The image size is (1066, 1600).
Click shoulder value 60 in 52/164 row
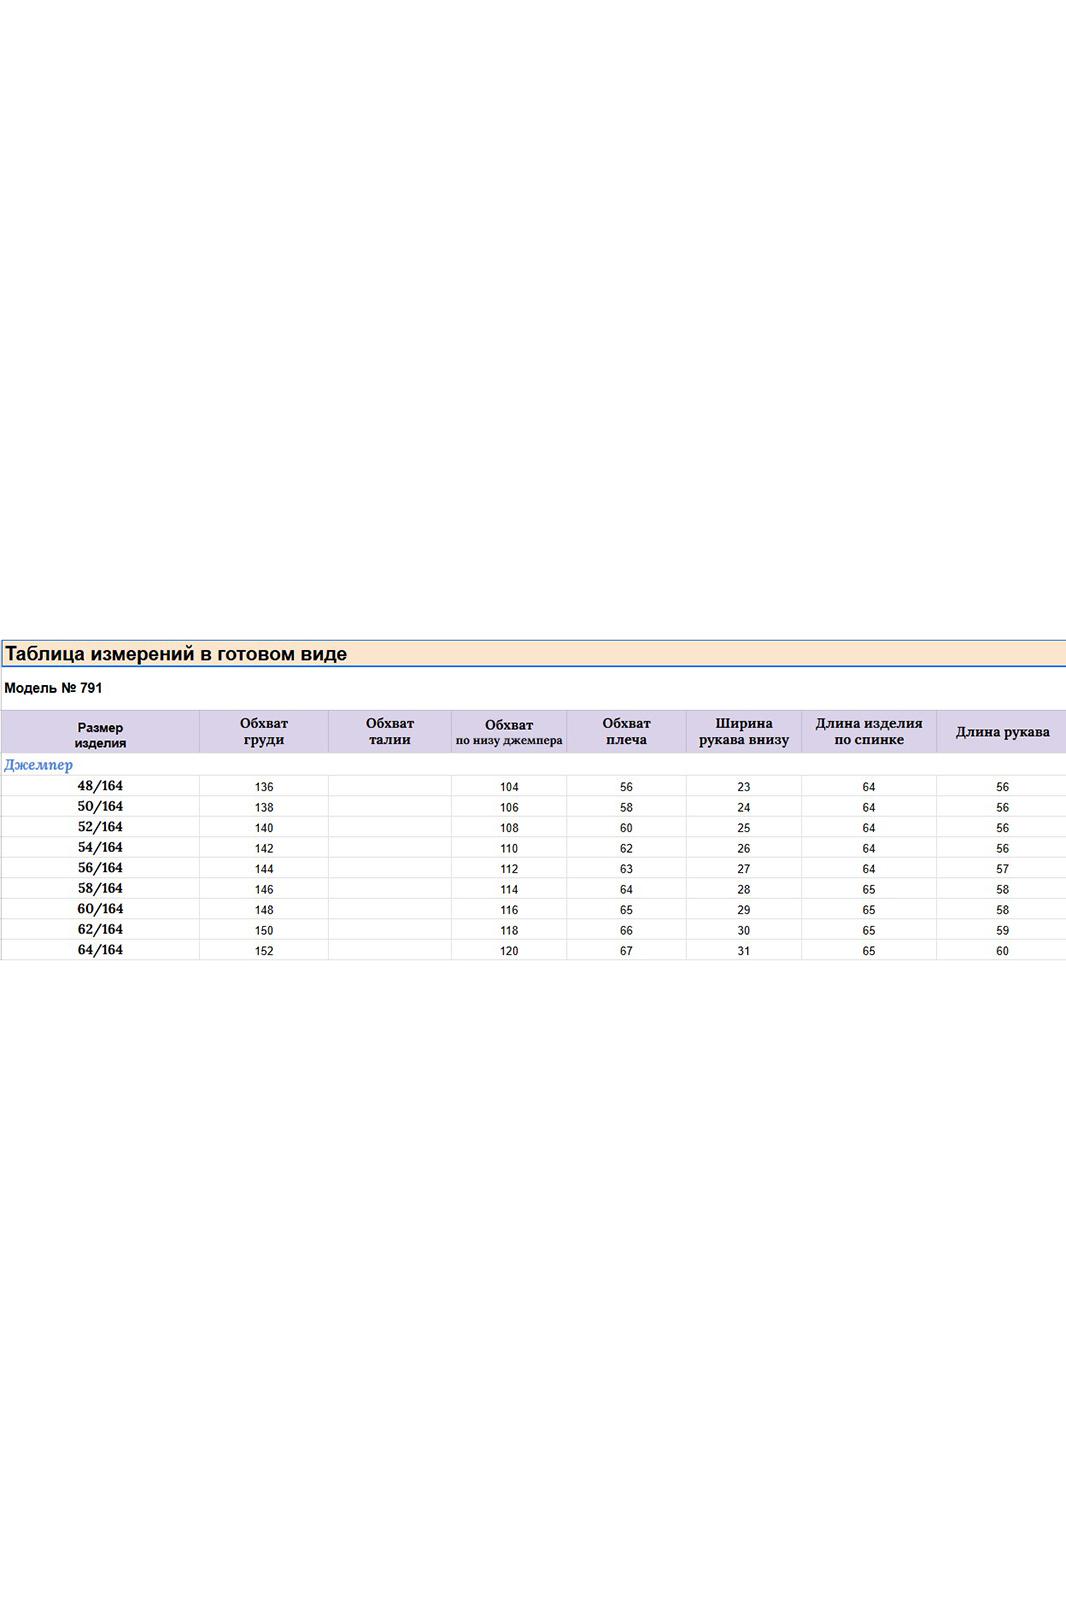click(626, 828)
